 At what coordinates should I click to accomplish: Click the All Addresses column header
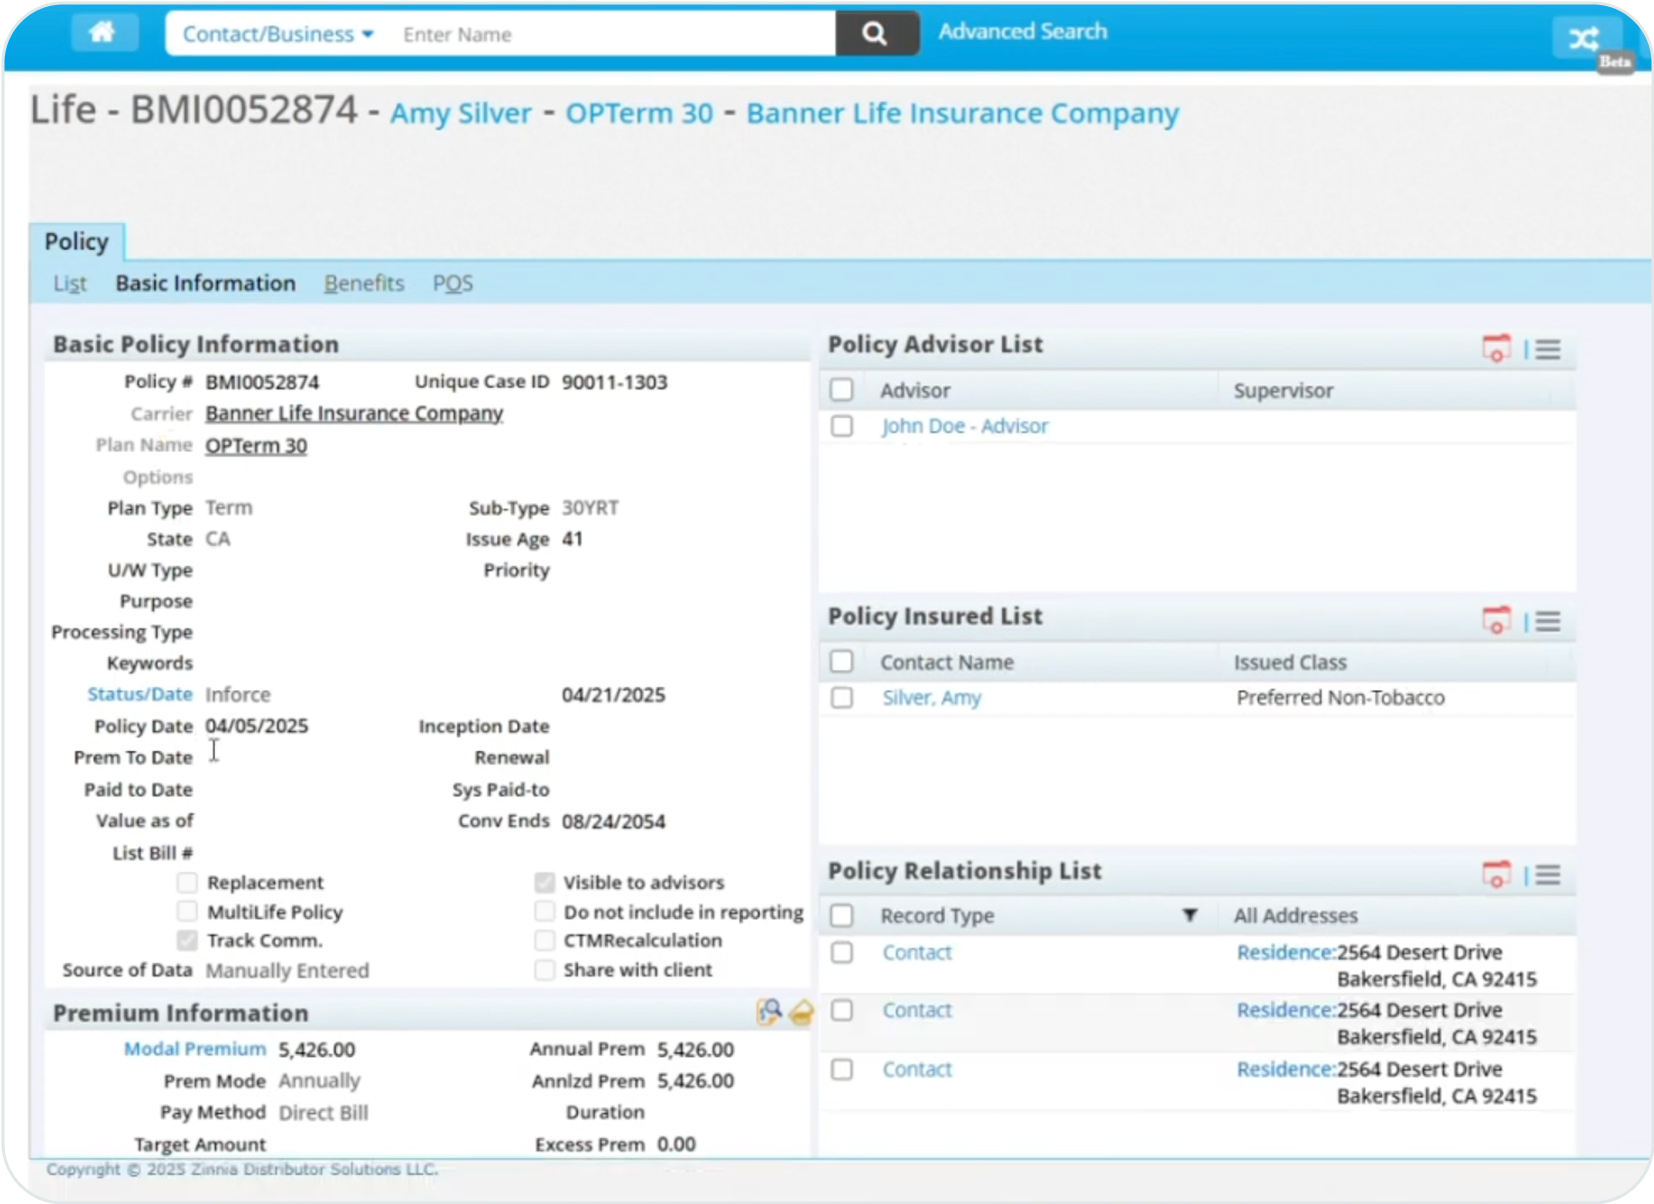(1295, 915)
